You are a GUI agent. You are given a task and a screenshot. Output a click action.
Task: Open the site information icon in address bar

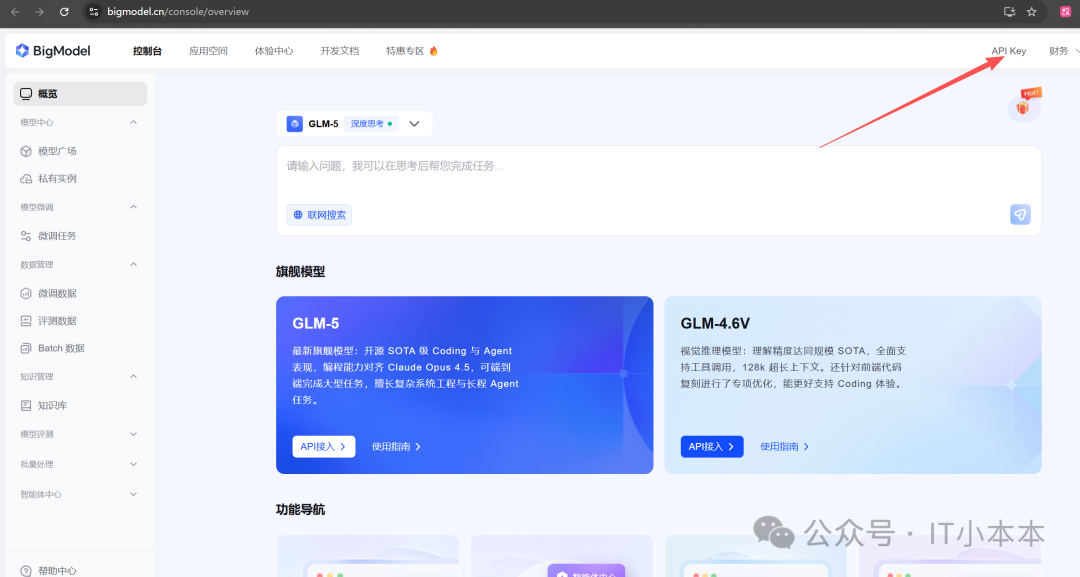[94, 12]
